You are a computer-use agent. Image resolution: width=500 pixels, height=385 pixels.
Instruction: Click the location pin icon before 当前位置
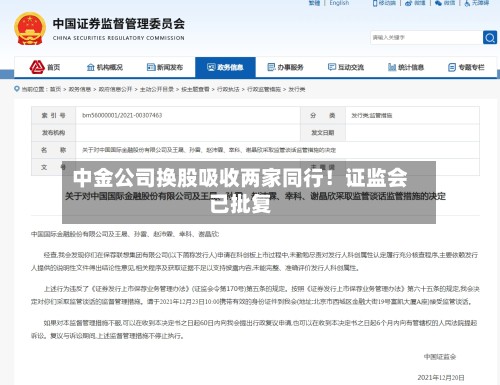pos(17,89)
